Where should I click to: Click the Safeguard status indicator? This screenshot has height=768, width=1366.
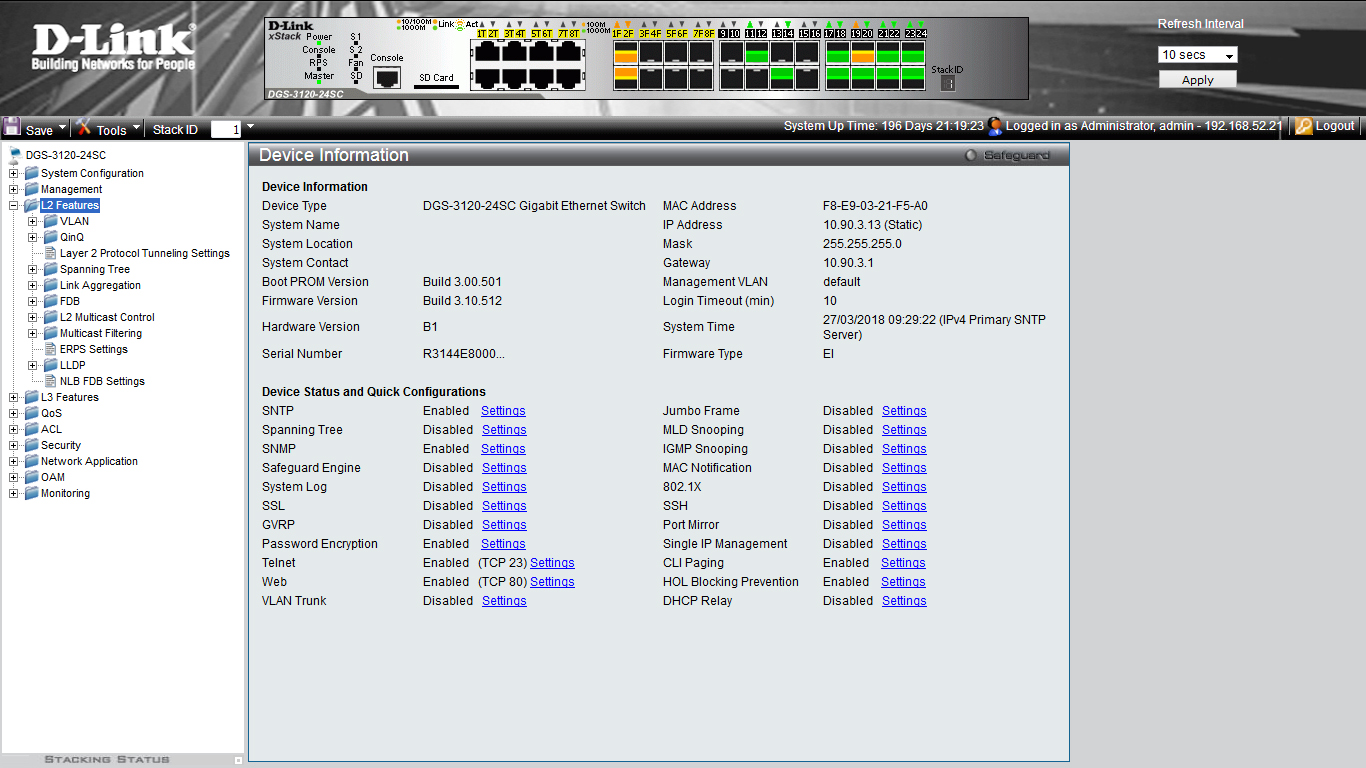pyautogui.click(x=970, y=155)
